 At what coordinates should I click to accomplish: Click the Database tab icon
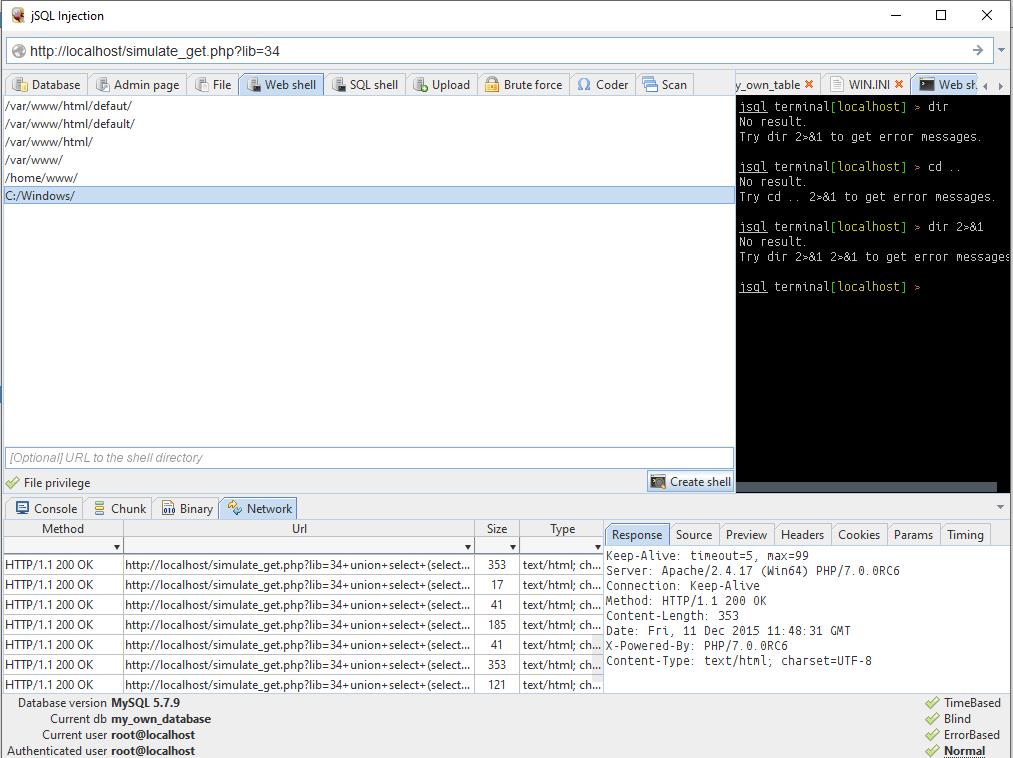pos(20,85)
